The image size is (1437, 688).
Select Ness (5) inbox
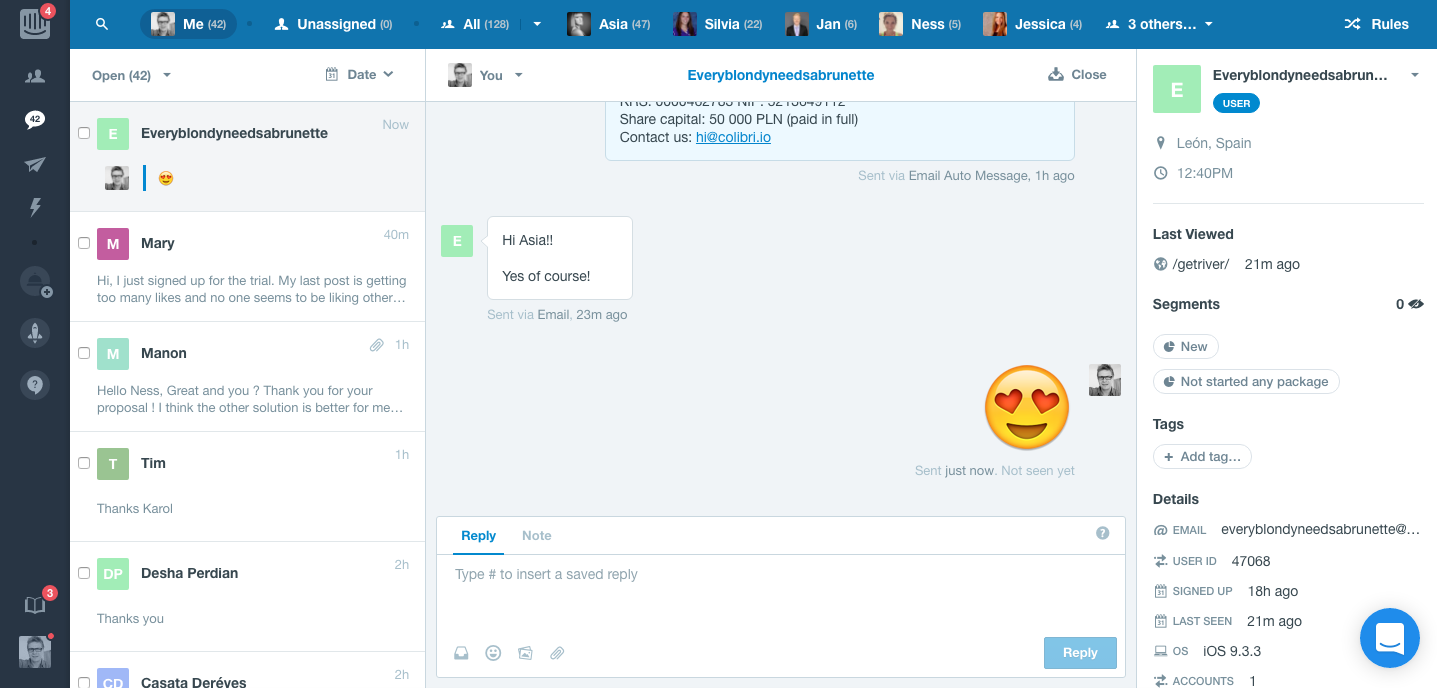point(920,24)
